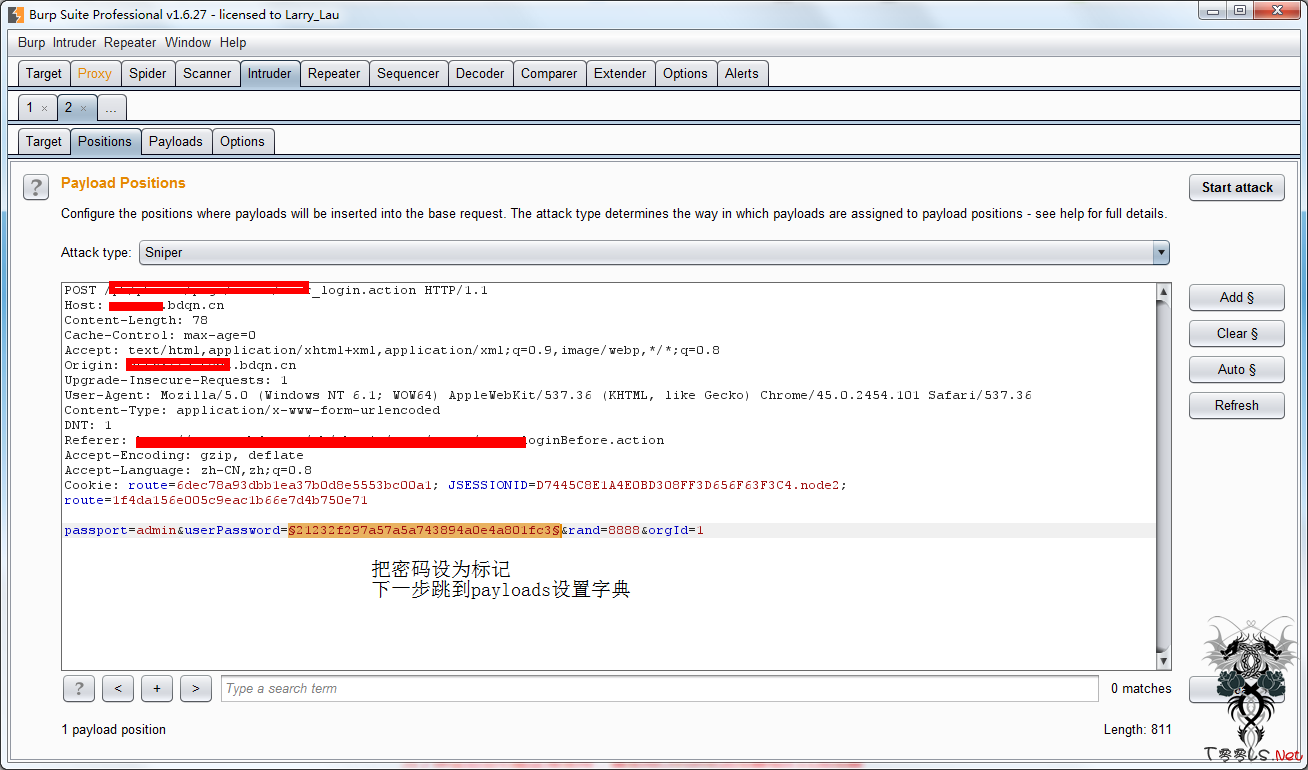Open the Positions sub-tab

[x=105, y=141]
